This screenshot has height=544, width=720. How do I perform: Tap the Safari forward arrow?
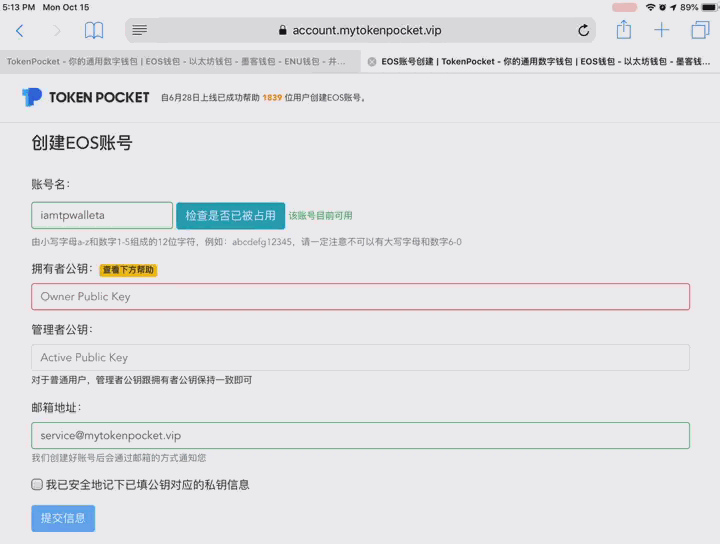[x=56, y=31]
